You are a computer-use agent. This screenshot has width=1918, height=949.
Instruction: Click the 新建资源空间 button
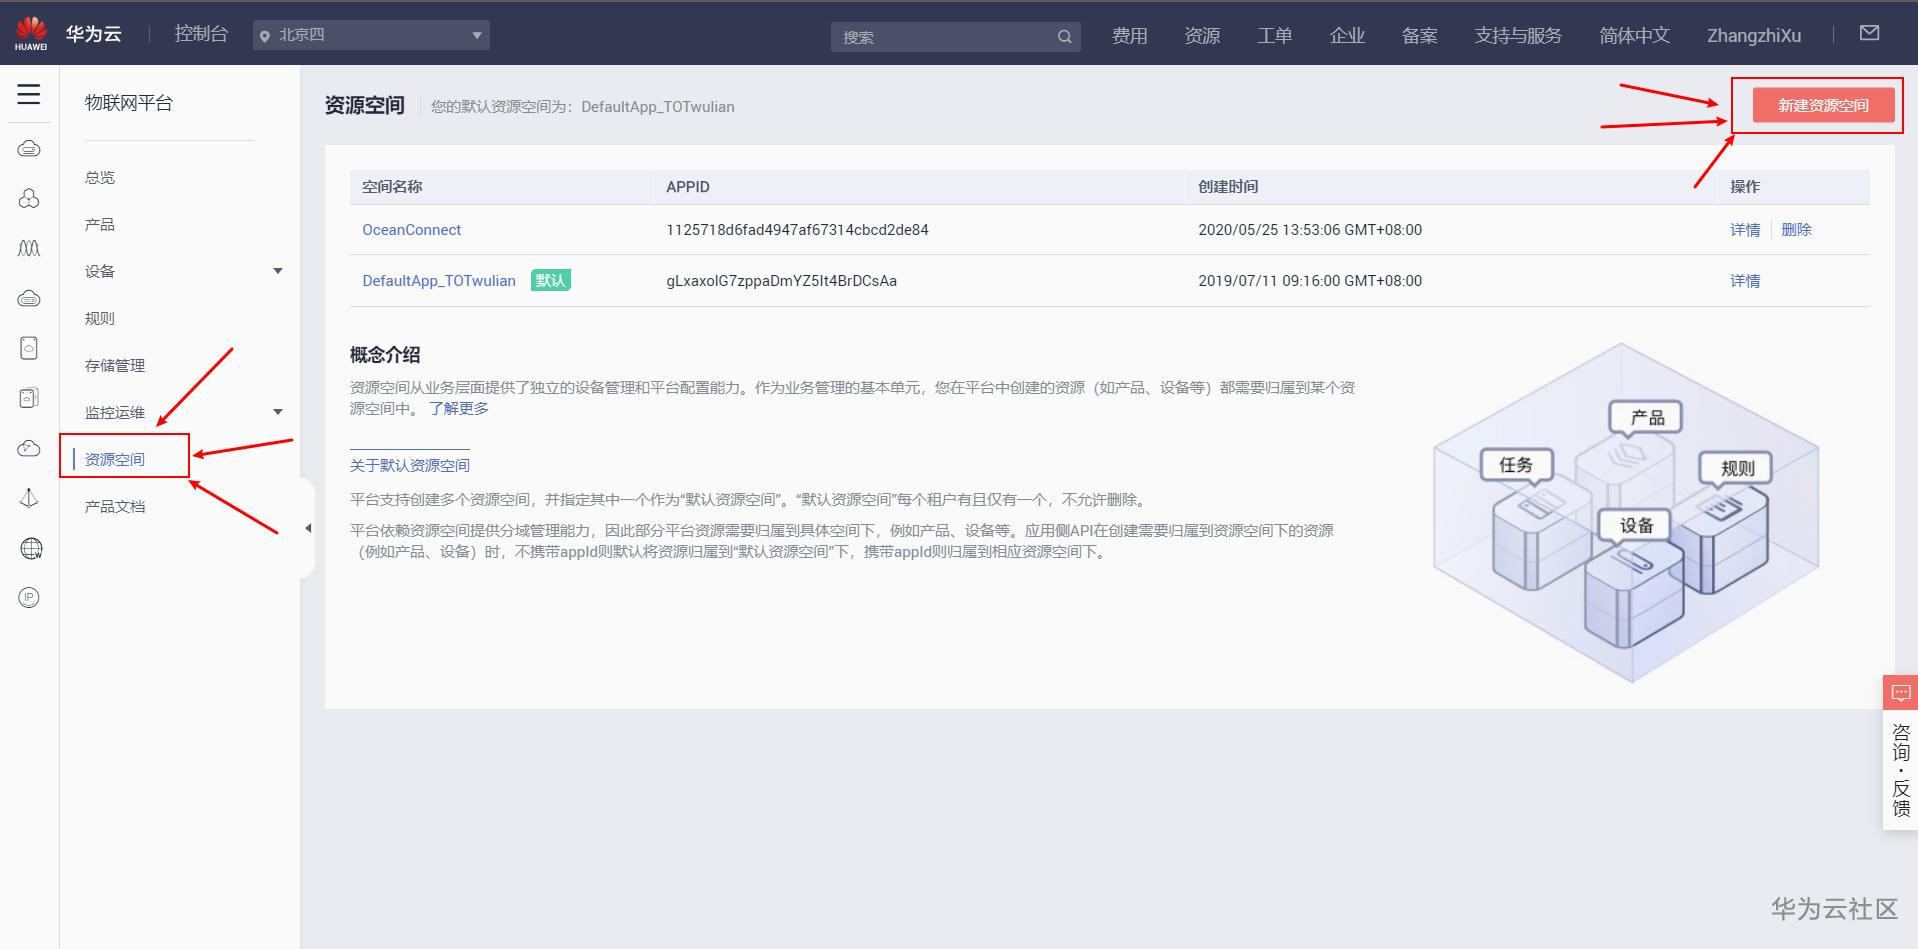(1823, 105)
